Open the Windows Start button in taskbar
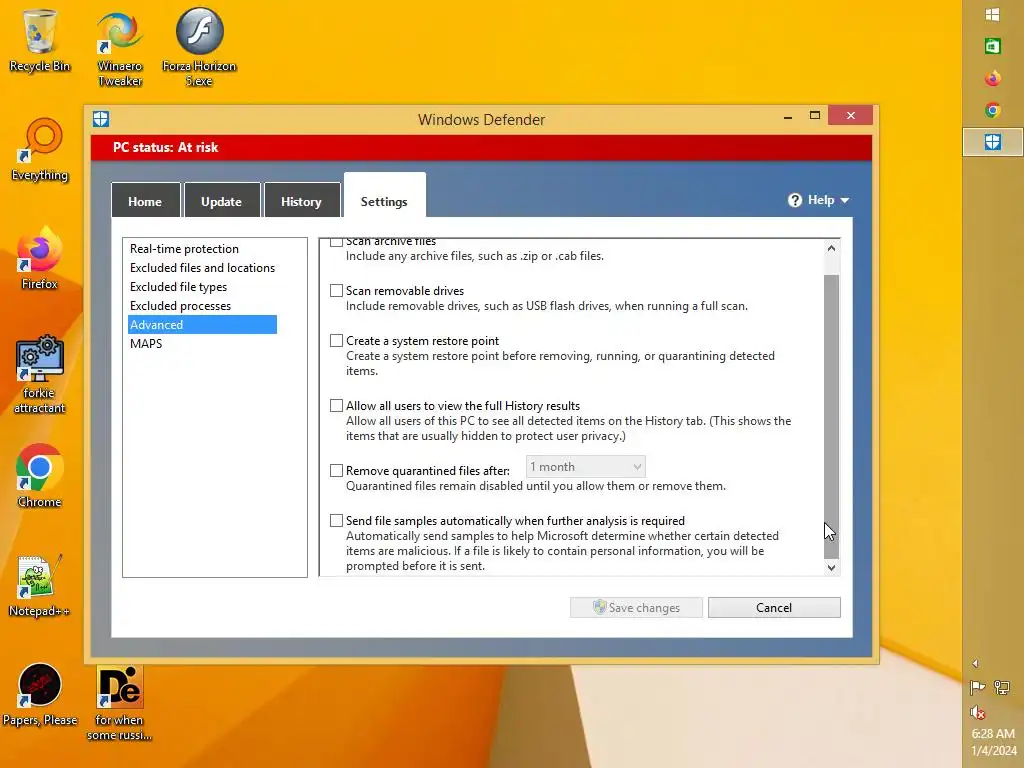The image size is (1024, 768). 993,15
